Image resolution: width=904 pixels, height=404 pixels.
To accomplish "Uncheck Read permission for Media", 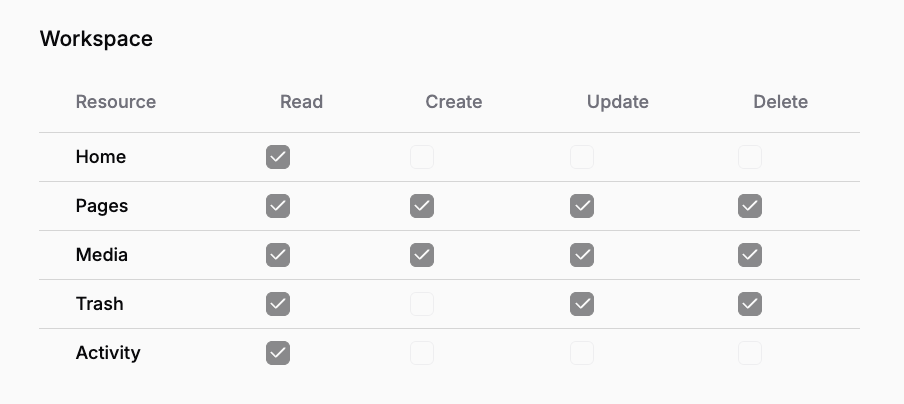I will [x=278, y=255].
